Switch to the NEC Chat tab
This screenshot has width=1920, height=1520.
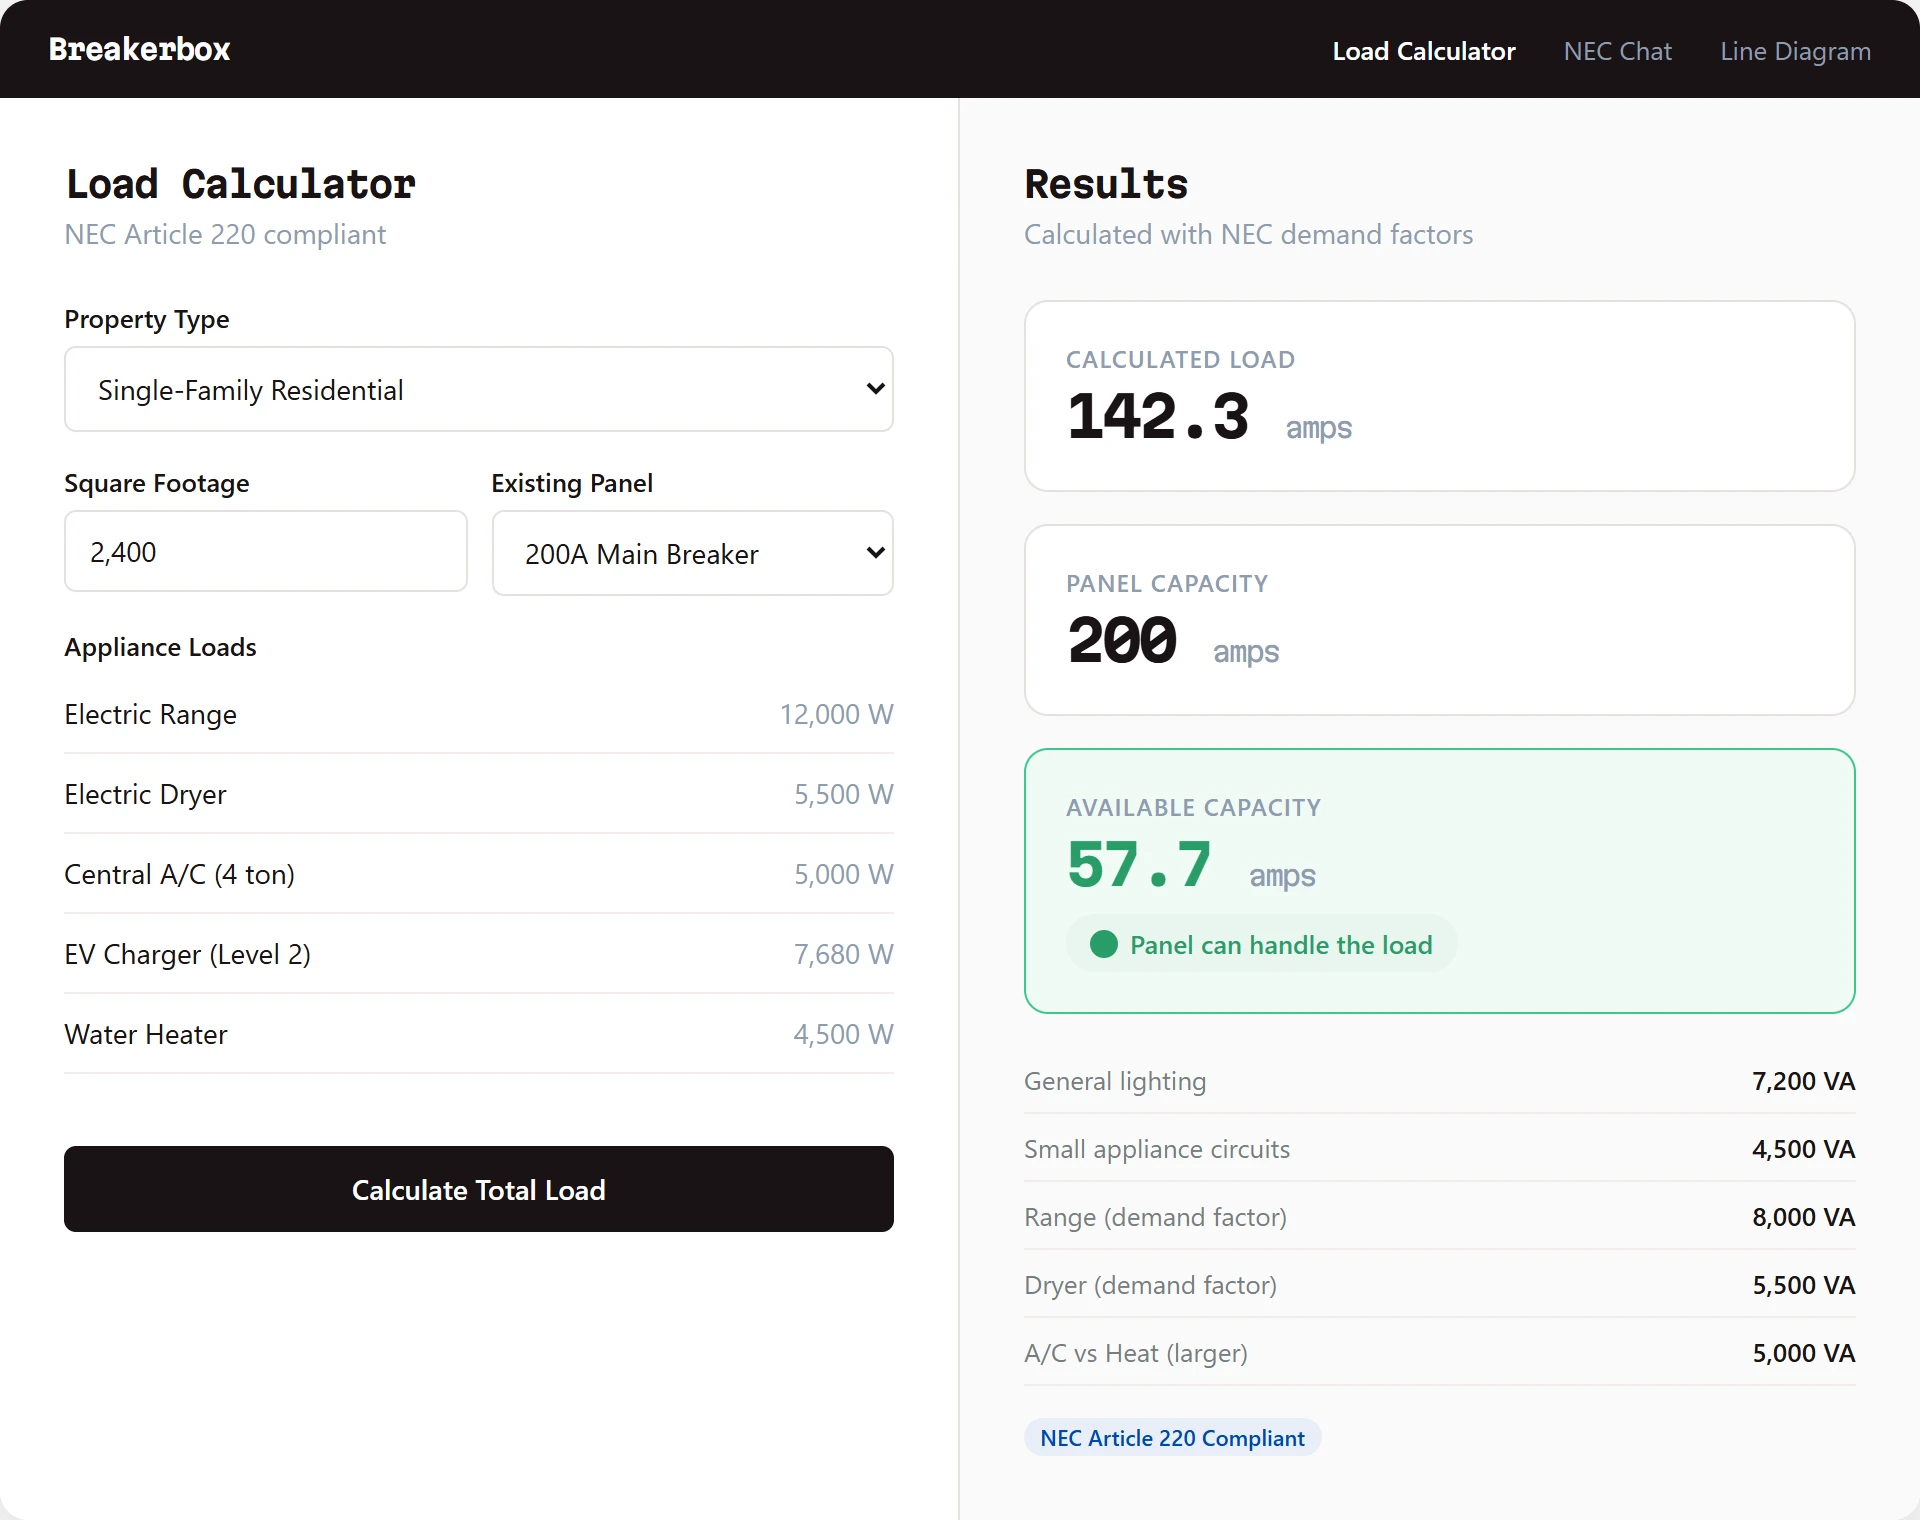point(1617,51)
